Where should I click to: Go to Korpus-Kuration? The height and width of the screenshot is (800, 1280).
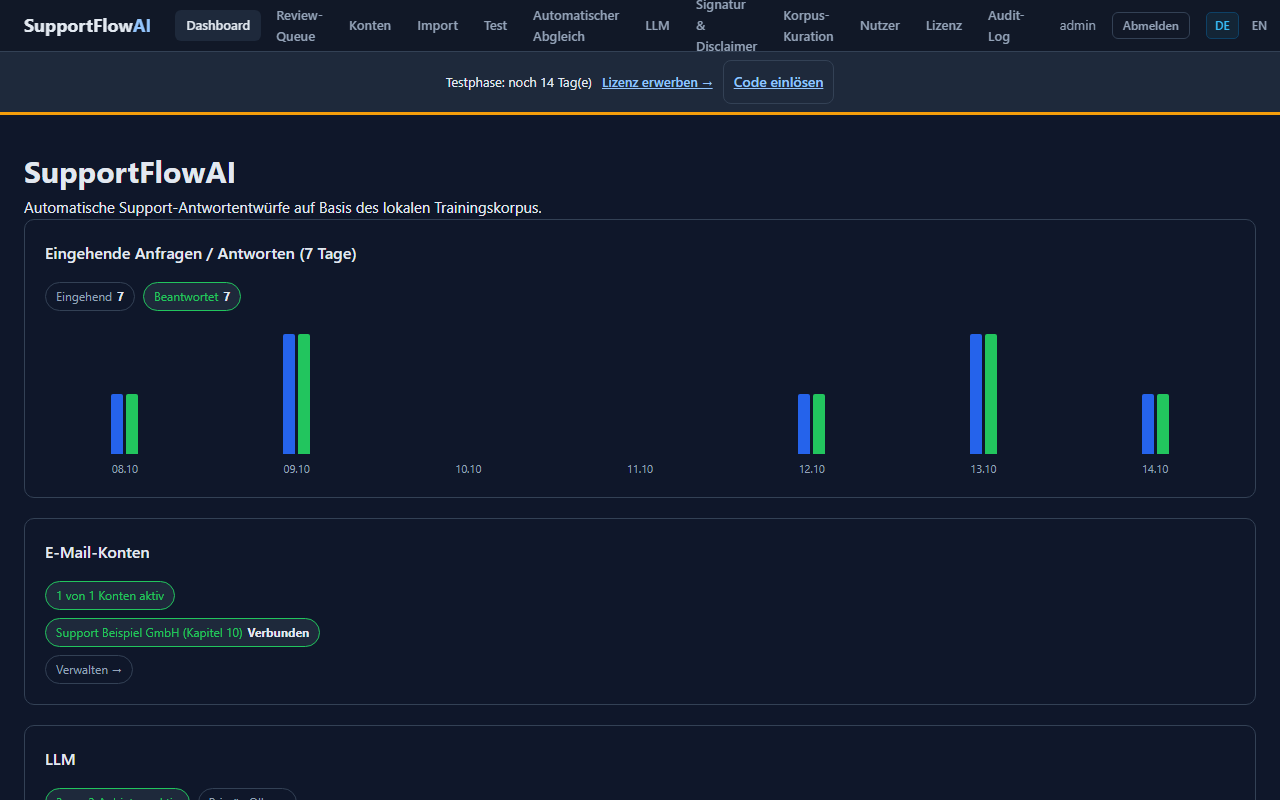(809, 26)
